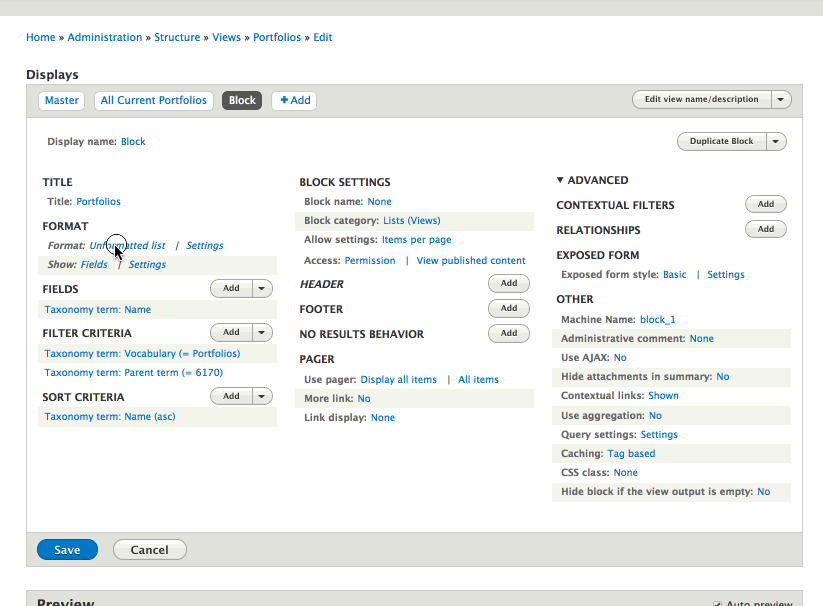Switch to the Master display tab
Viewport: 823px width, 606px height.
coord(61,100)
